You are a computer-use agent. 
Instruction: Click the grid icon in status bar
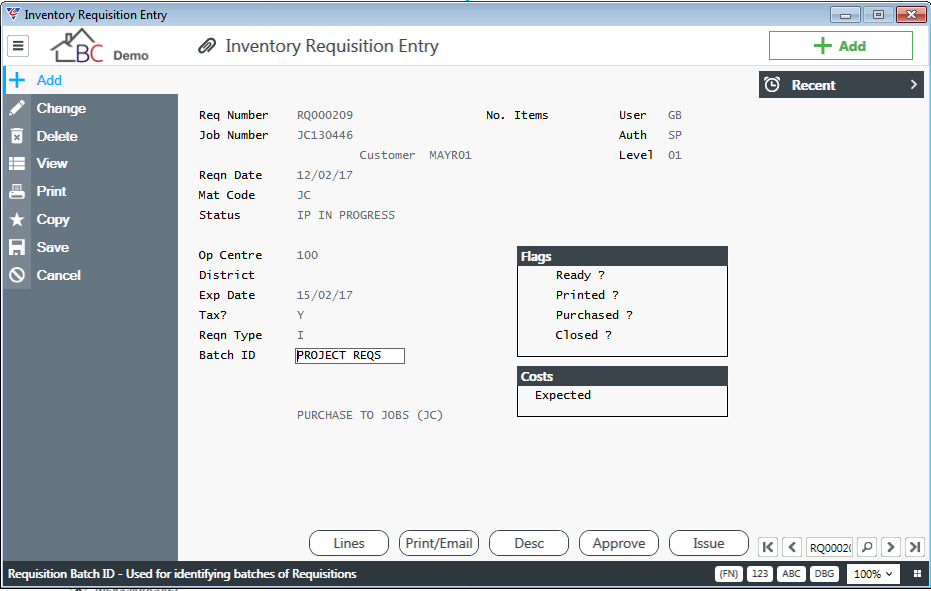[917, 574]
